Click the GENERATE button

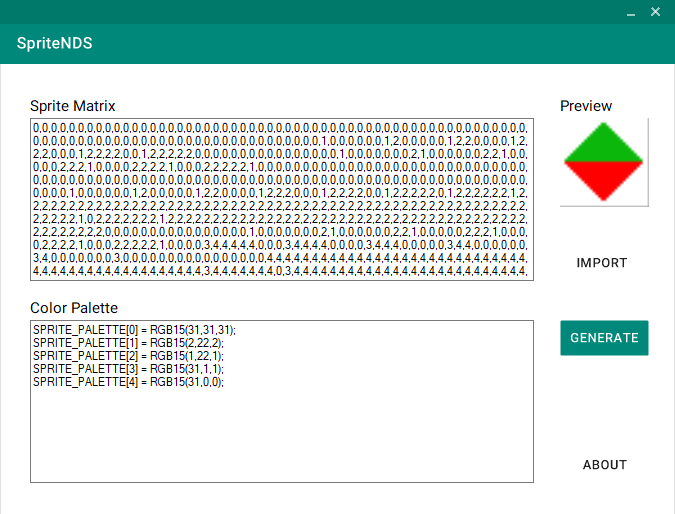coord(604,338)
